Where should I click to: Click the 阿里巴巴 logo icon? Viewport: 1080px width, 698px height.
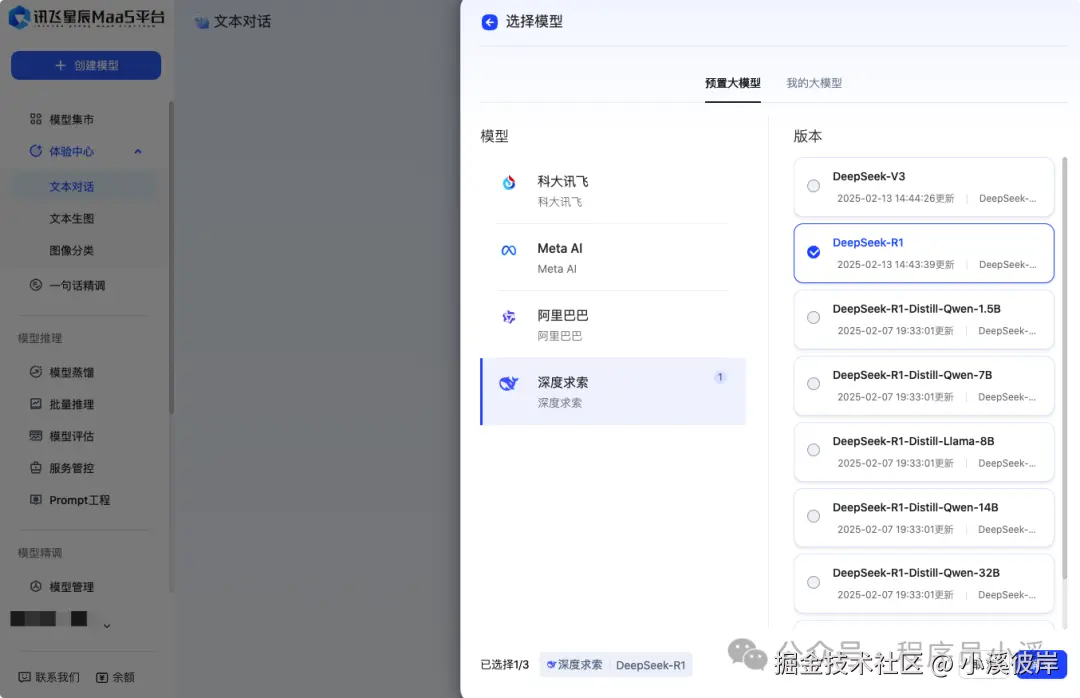pos(509,317)
